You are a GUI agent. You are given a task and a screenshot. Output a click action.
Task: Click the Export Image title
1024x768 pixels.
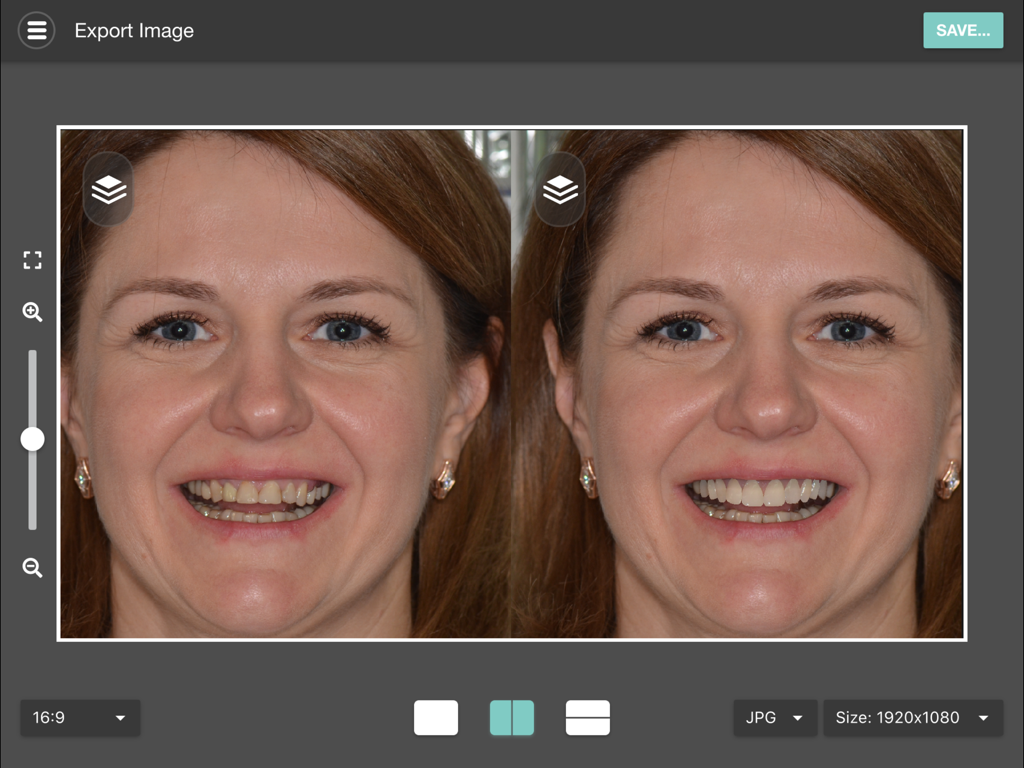(x=133, y=30)
